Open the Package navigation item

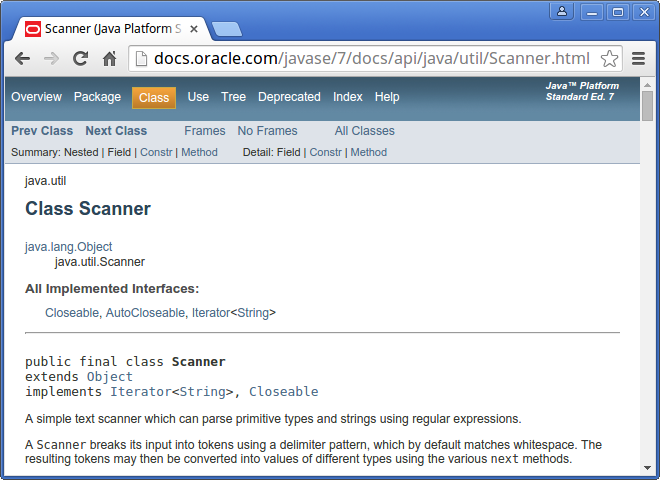tap(97, 97)
